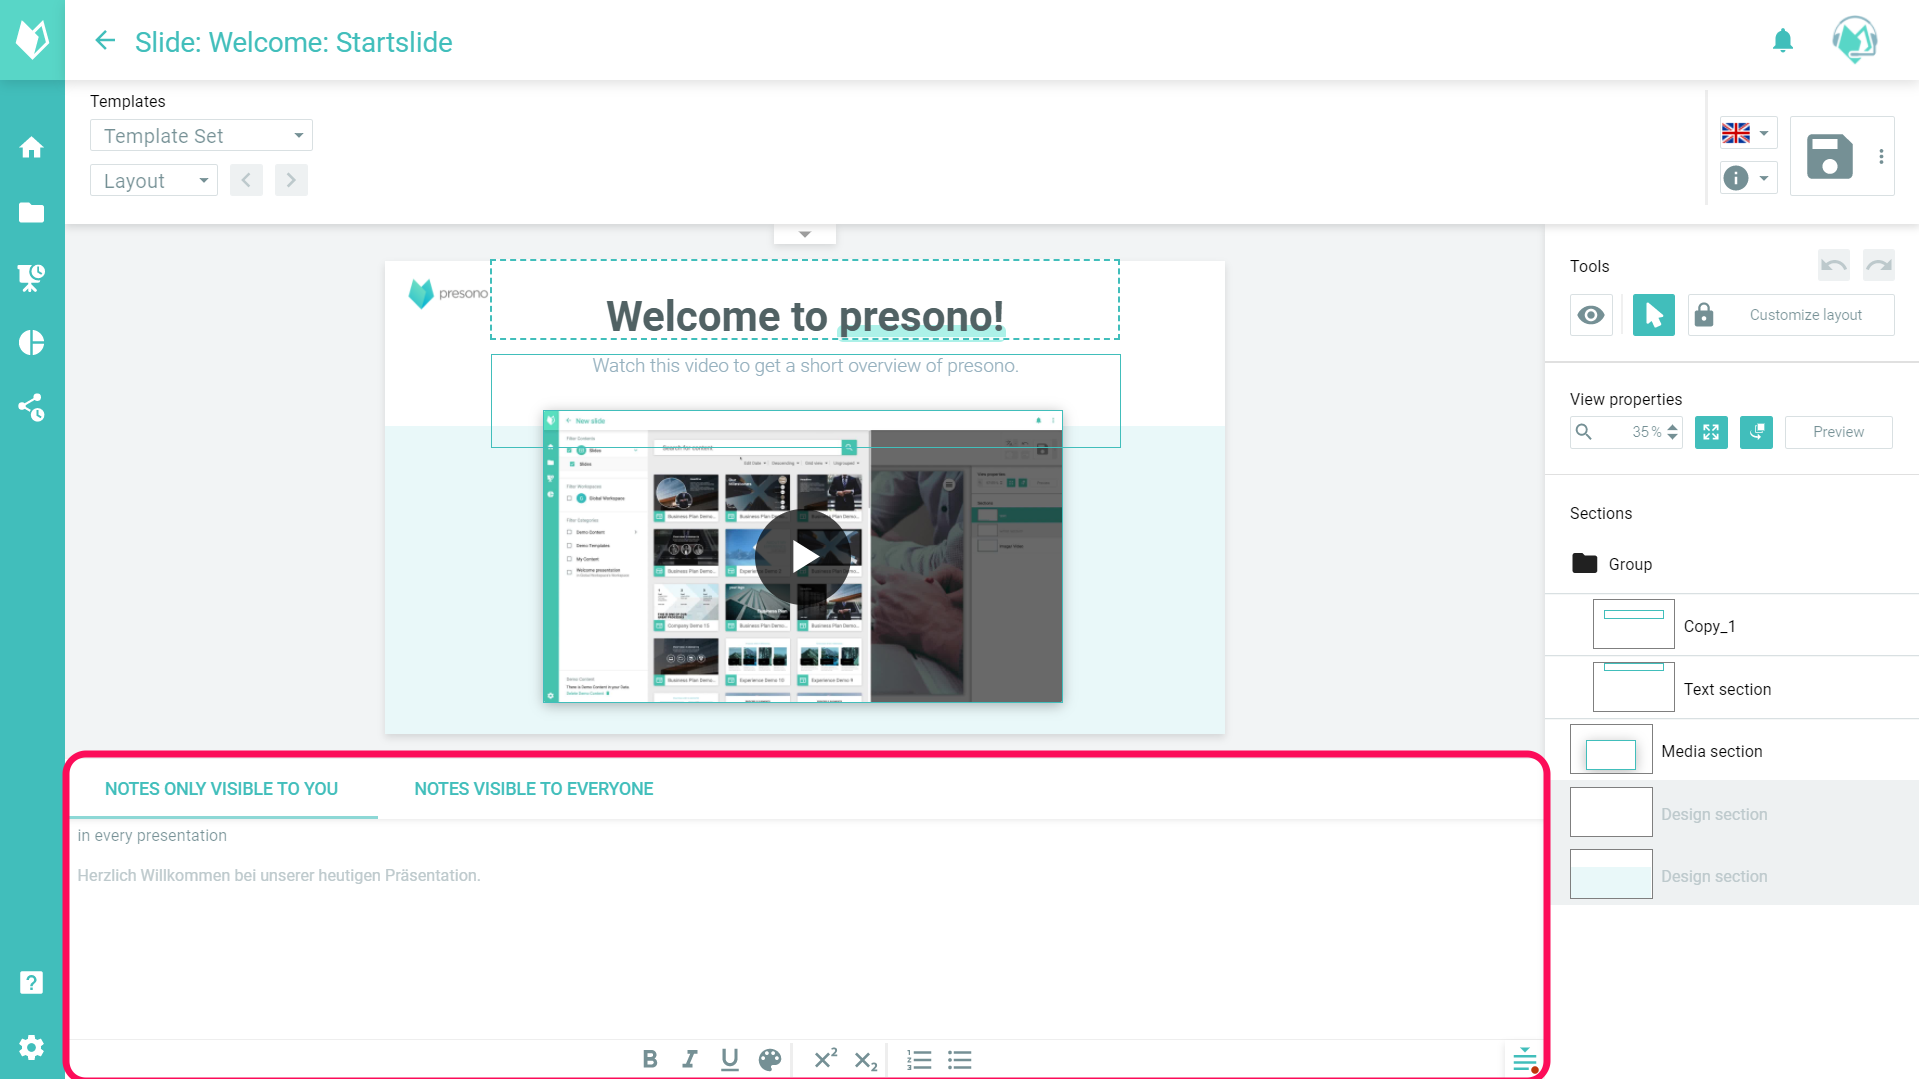Expand the language flag dropdown
This screenshot has width=1919, height=1079.
pos(1747,133)
